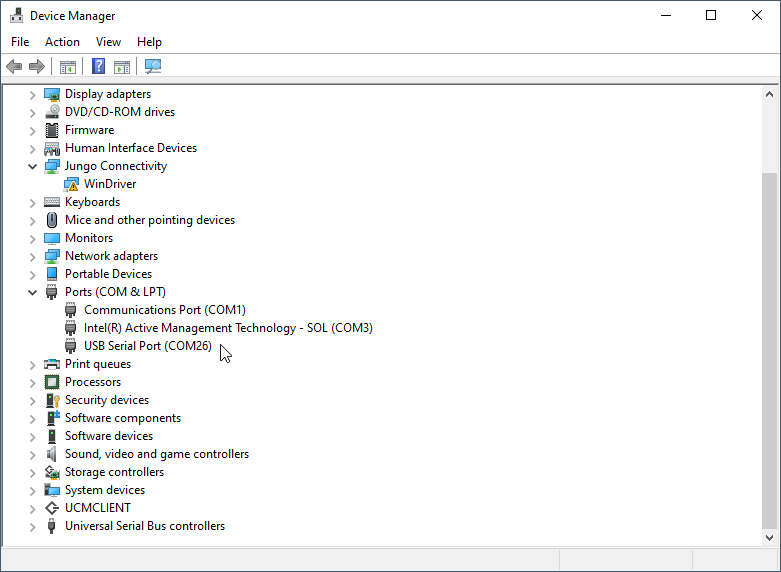Select USB Serial Port (COM26)
The width and height of the screenshot is (781, 572).
click(x=148, y=346)
